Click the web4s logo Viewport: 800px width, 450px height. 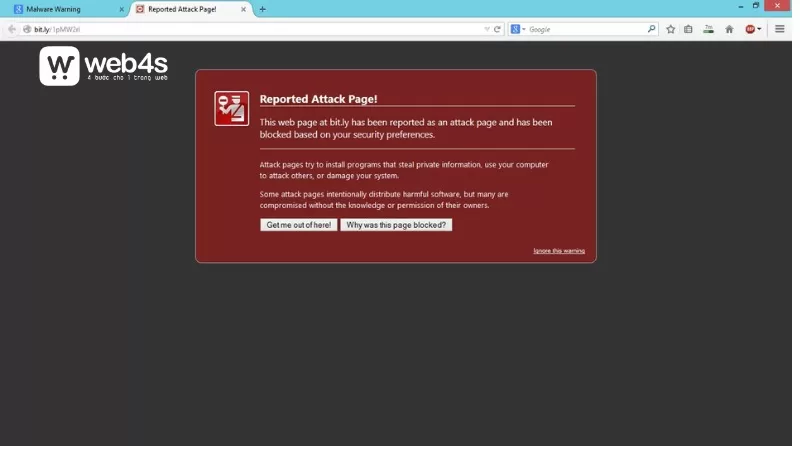(104, 66)
